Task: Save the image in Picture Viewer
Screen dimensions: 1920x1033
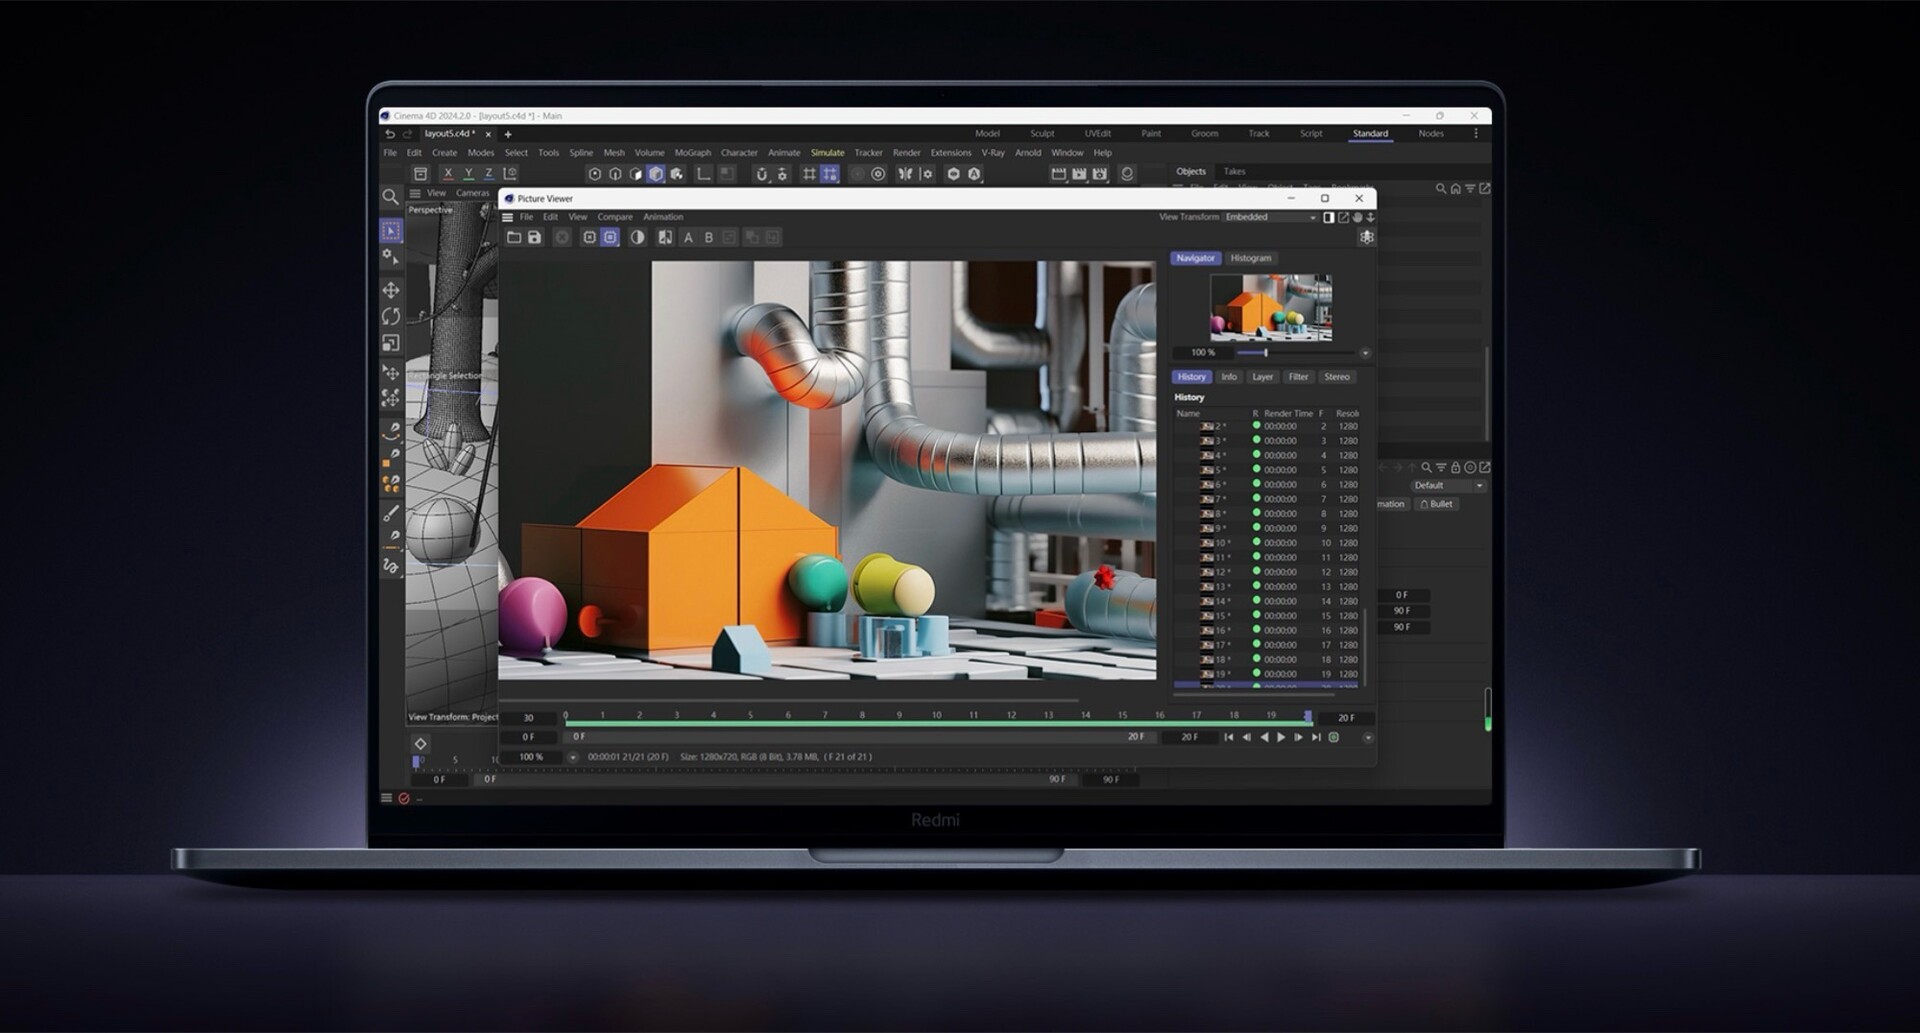Action: [535, 237]
